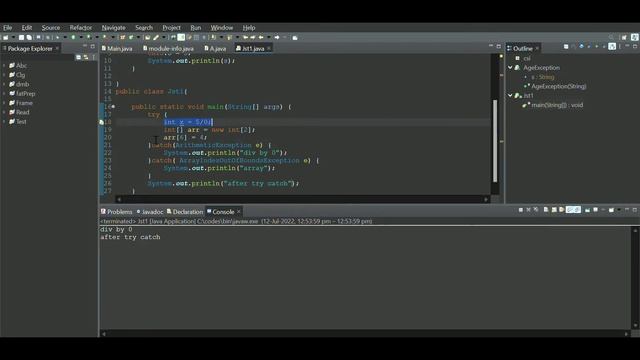Open the Declaration view tab
The image size is (640, 360).
tap(185, 211)
